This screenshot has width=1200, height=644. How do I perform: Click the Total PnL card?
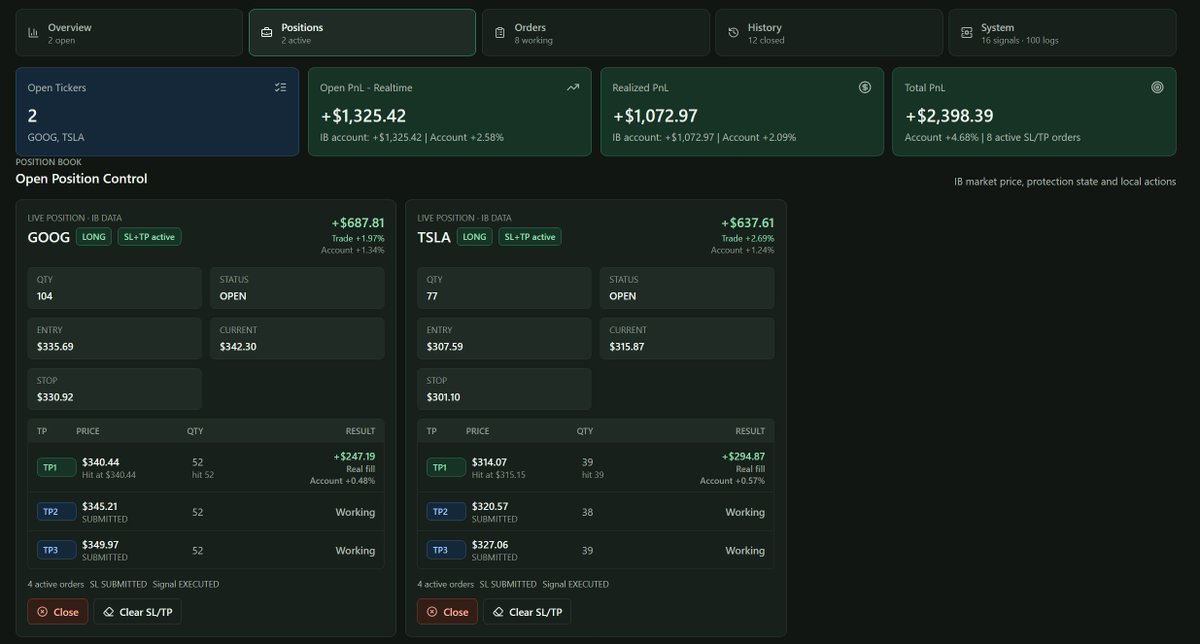pos(1034,112)
